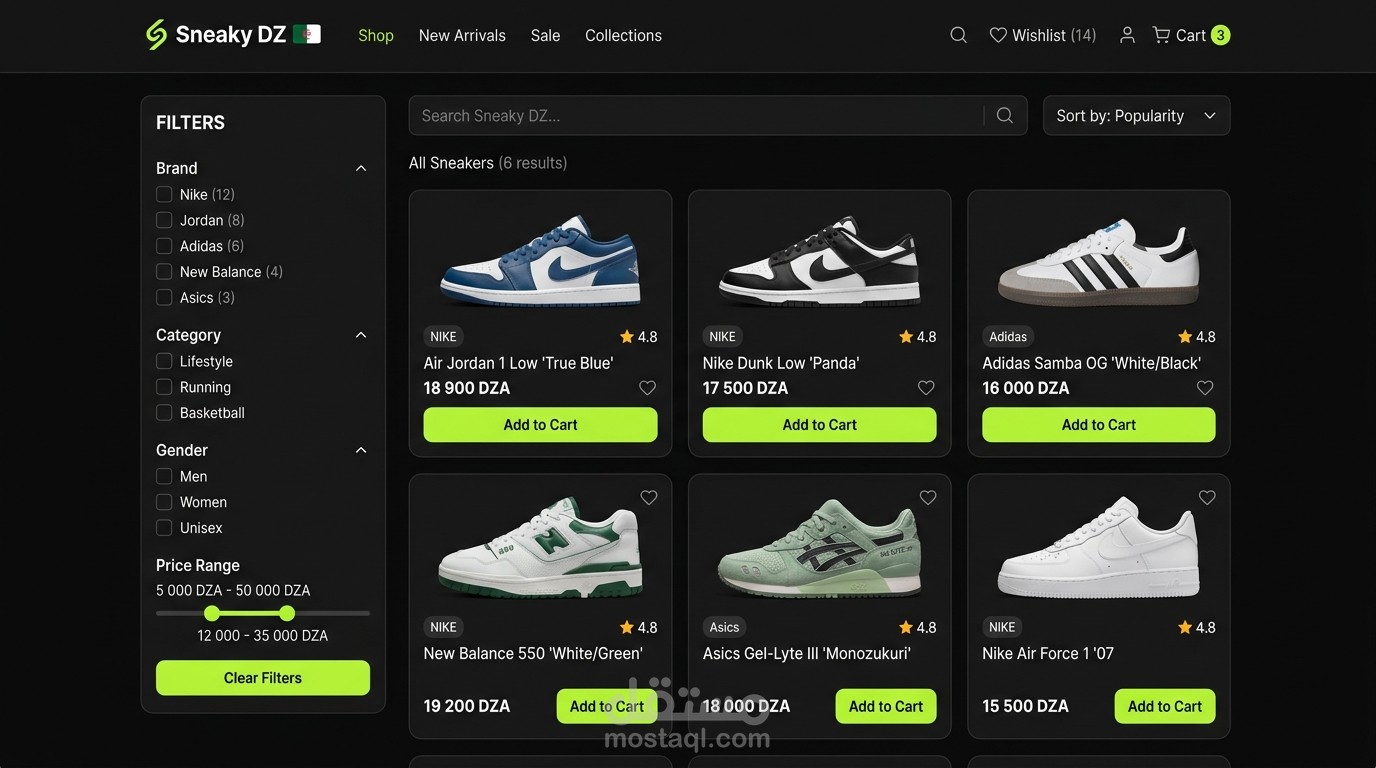Click the left price range slider handle
Viewport: 1376px width, 768px height.
pos(211,613)
